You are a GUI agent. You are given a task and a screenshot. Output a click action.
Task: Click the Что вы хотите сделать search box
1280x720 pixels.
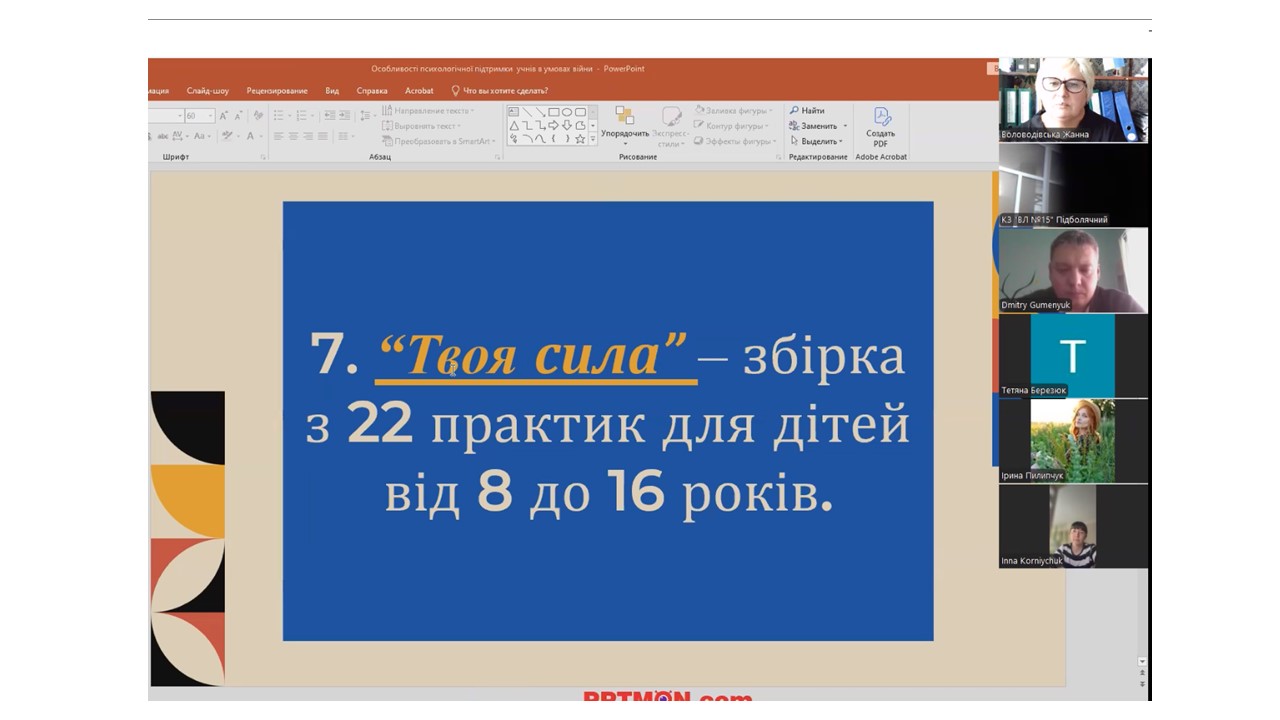click(499, 91)
